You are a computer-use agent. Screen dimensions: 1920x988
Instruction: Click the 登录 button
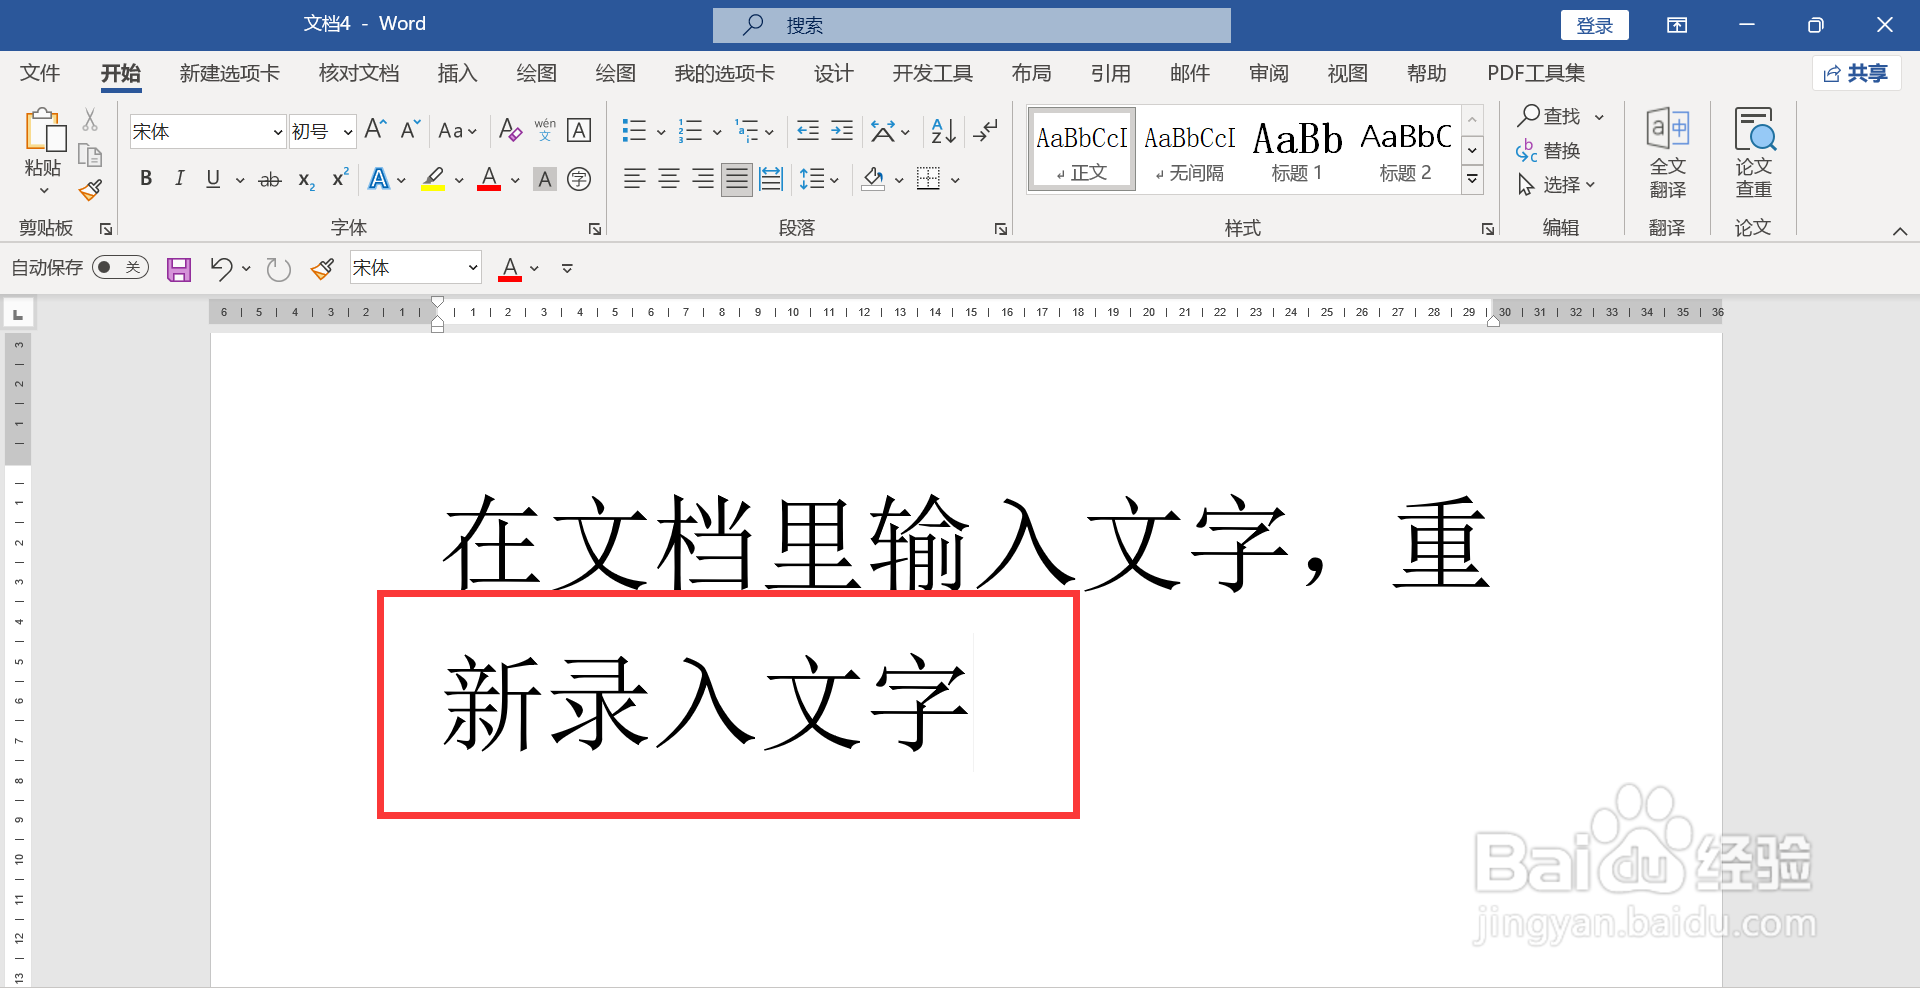[1594, 24]
